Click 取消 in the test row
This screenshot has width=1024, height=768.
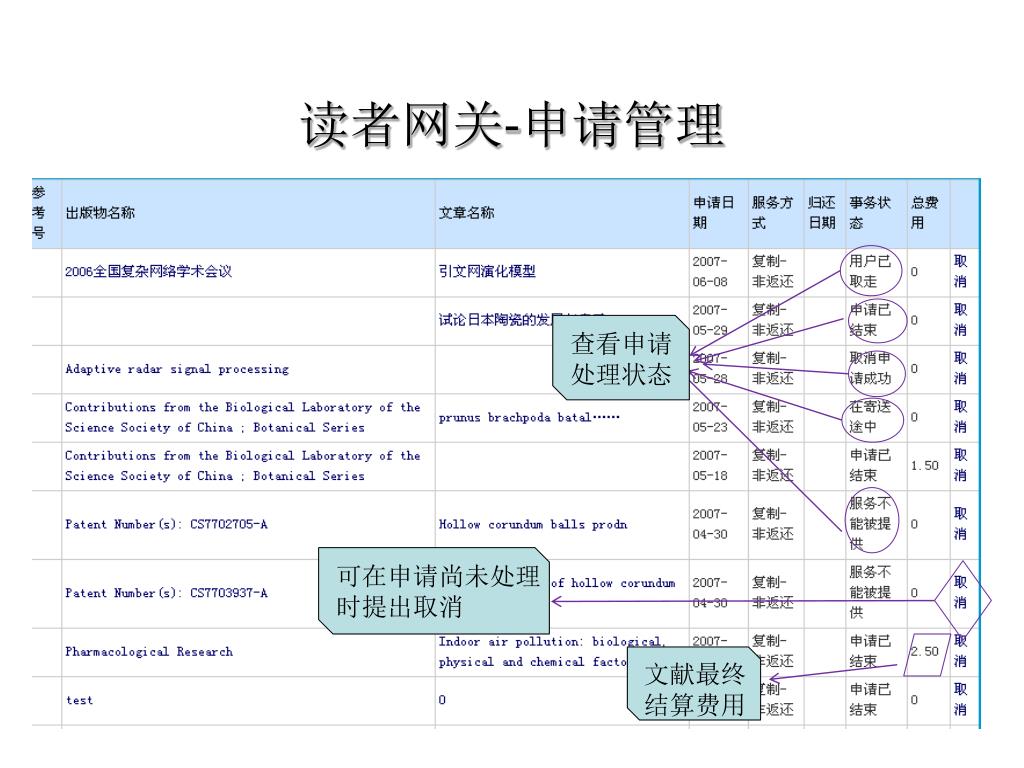pyautogui.click(x=960, y=699)
